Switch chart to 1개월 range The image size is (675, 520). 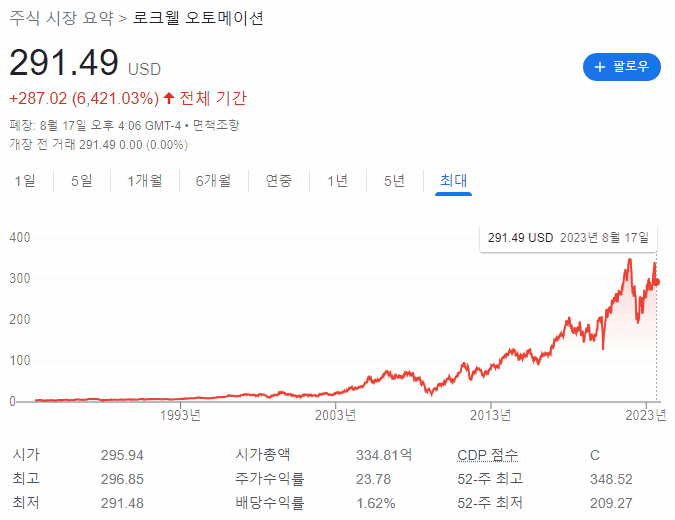click(x=145, y=181)
